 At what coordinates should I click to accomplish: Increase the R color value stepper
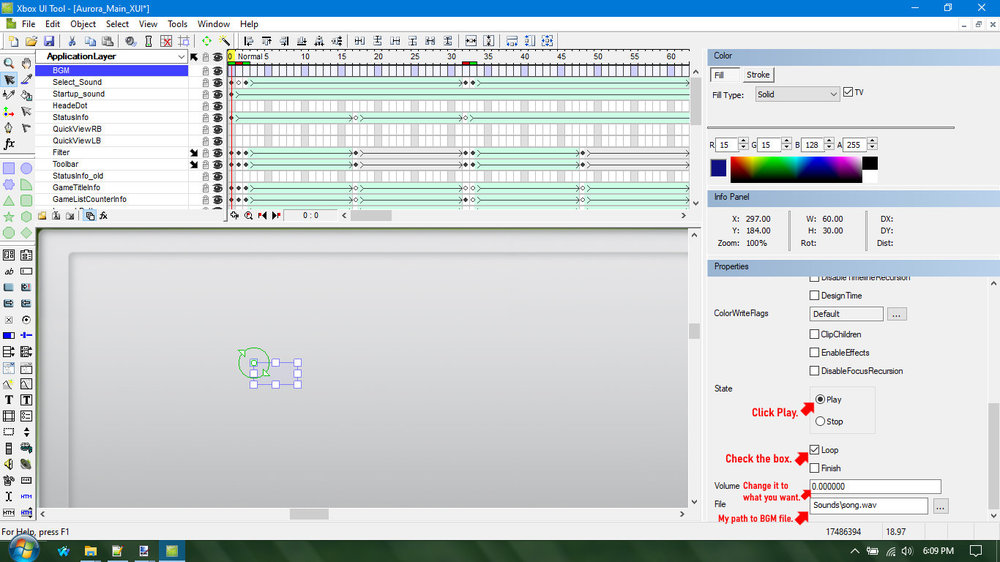743,142
